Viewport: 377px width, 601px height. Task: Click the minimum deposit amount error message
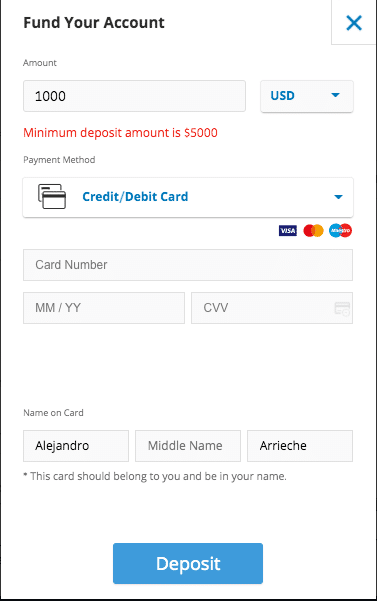(120, 133)
